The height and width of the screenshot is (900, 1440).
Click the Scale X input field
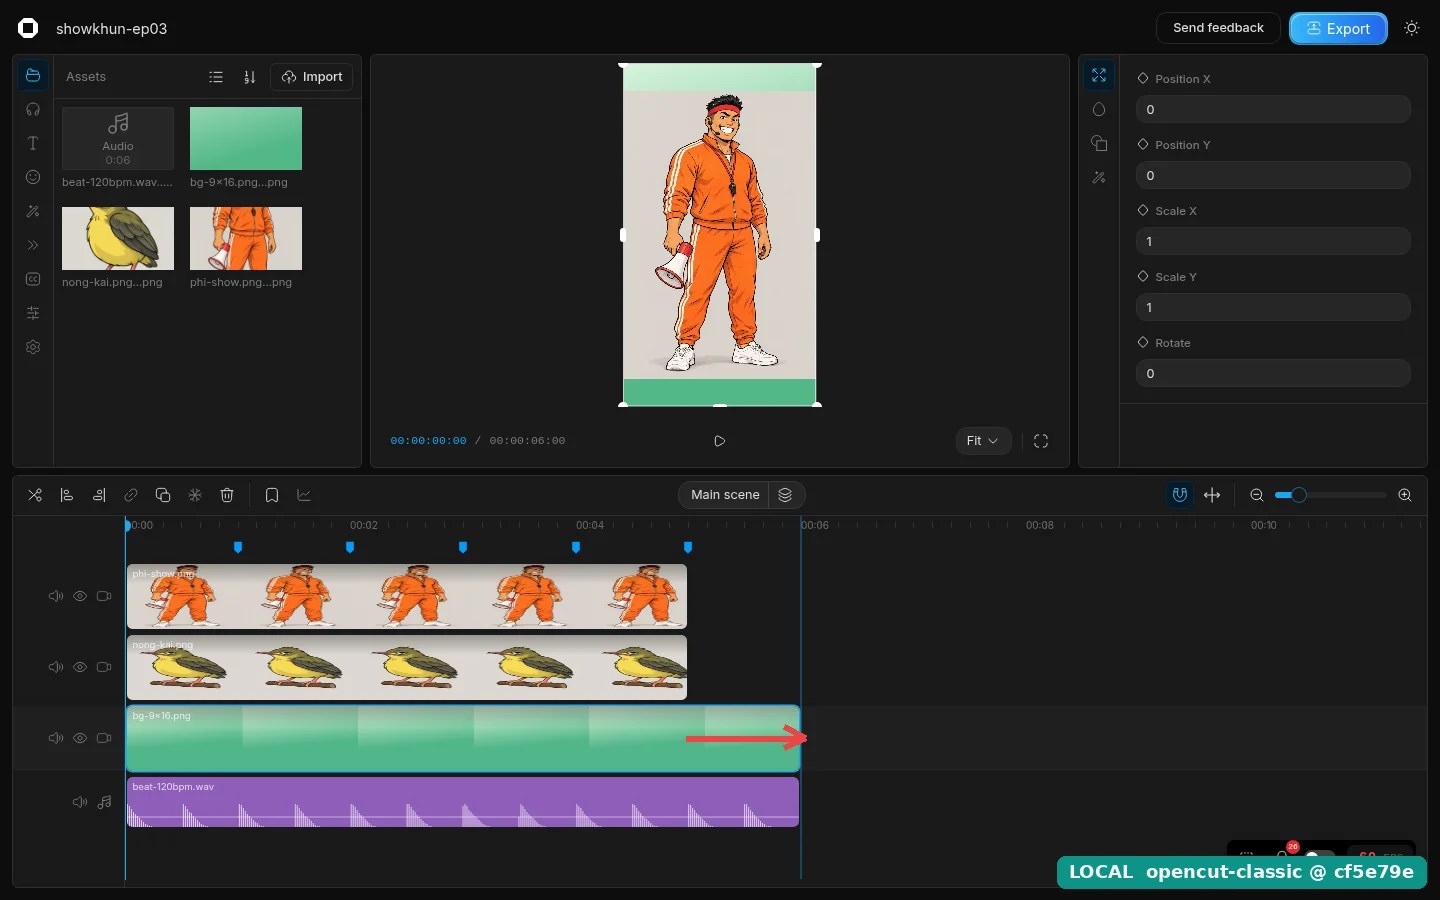coord(1273,241)
